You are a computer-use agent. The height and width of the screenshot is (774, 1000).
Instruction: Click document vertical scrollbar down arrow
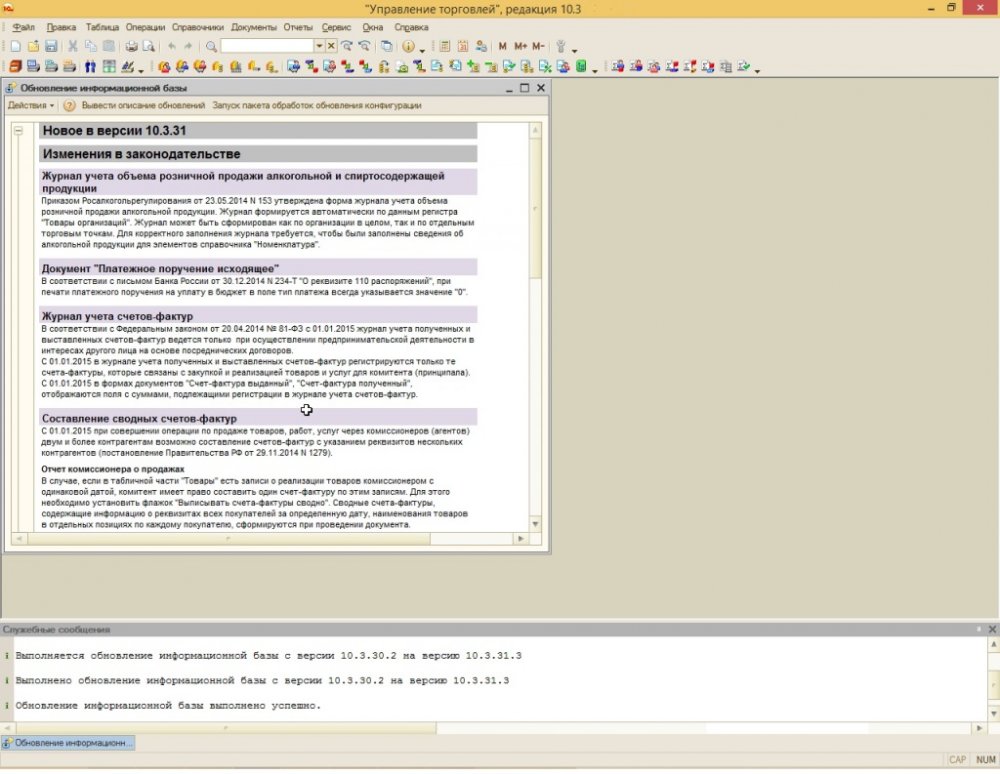(535, 524)
